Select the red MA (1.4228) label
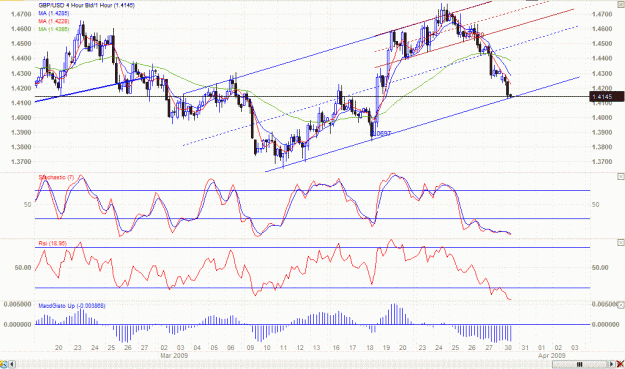625x369 pixels. 53,21
